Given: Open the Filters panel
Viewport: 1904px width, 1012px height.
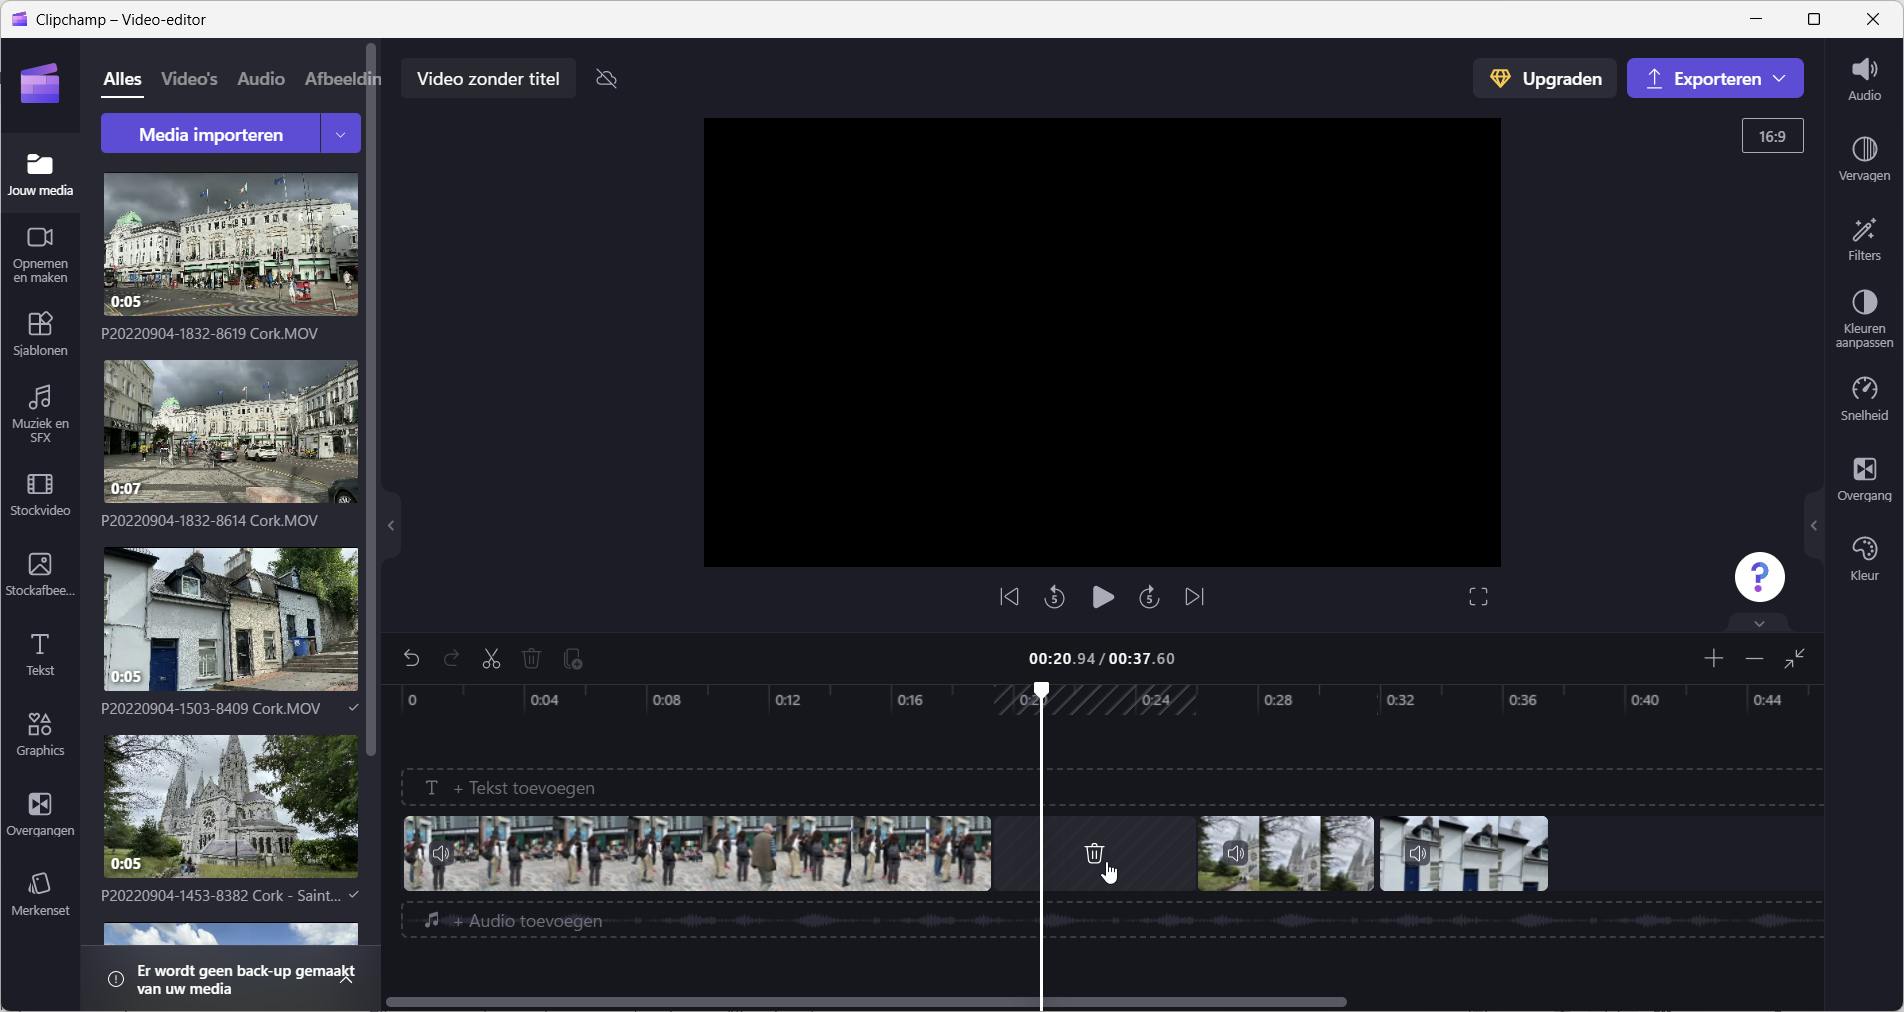Looking at the screenshot, I should point(1863,240).
